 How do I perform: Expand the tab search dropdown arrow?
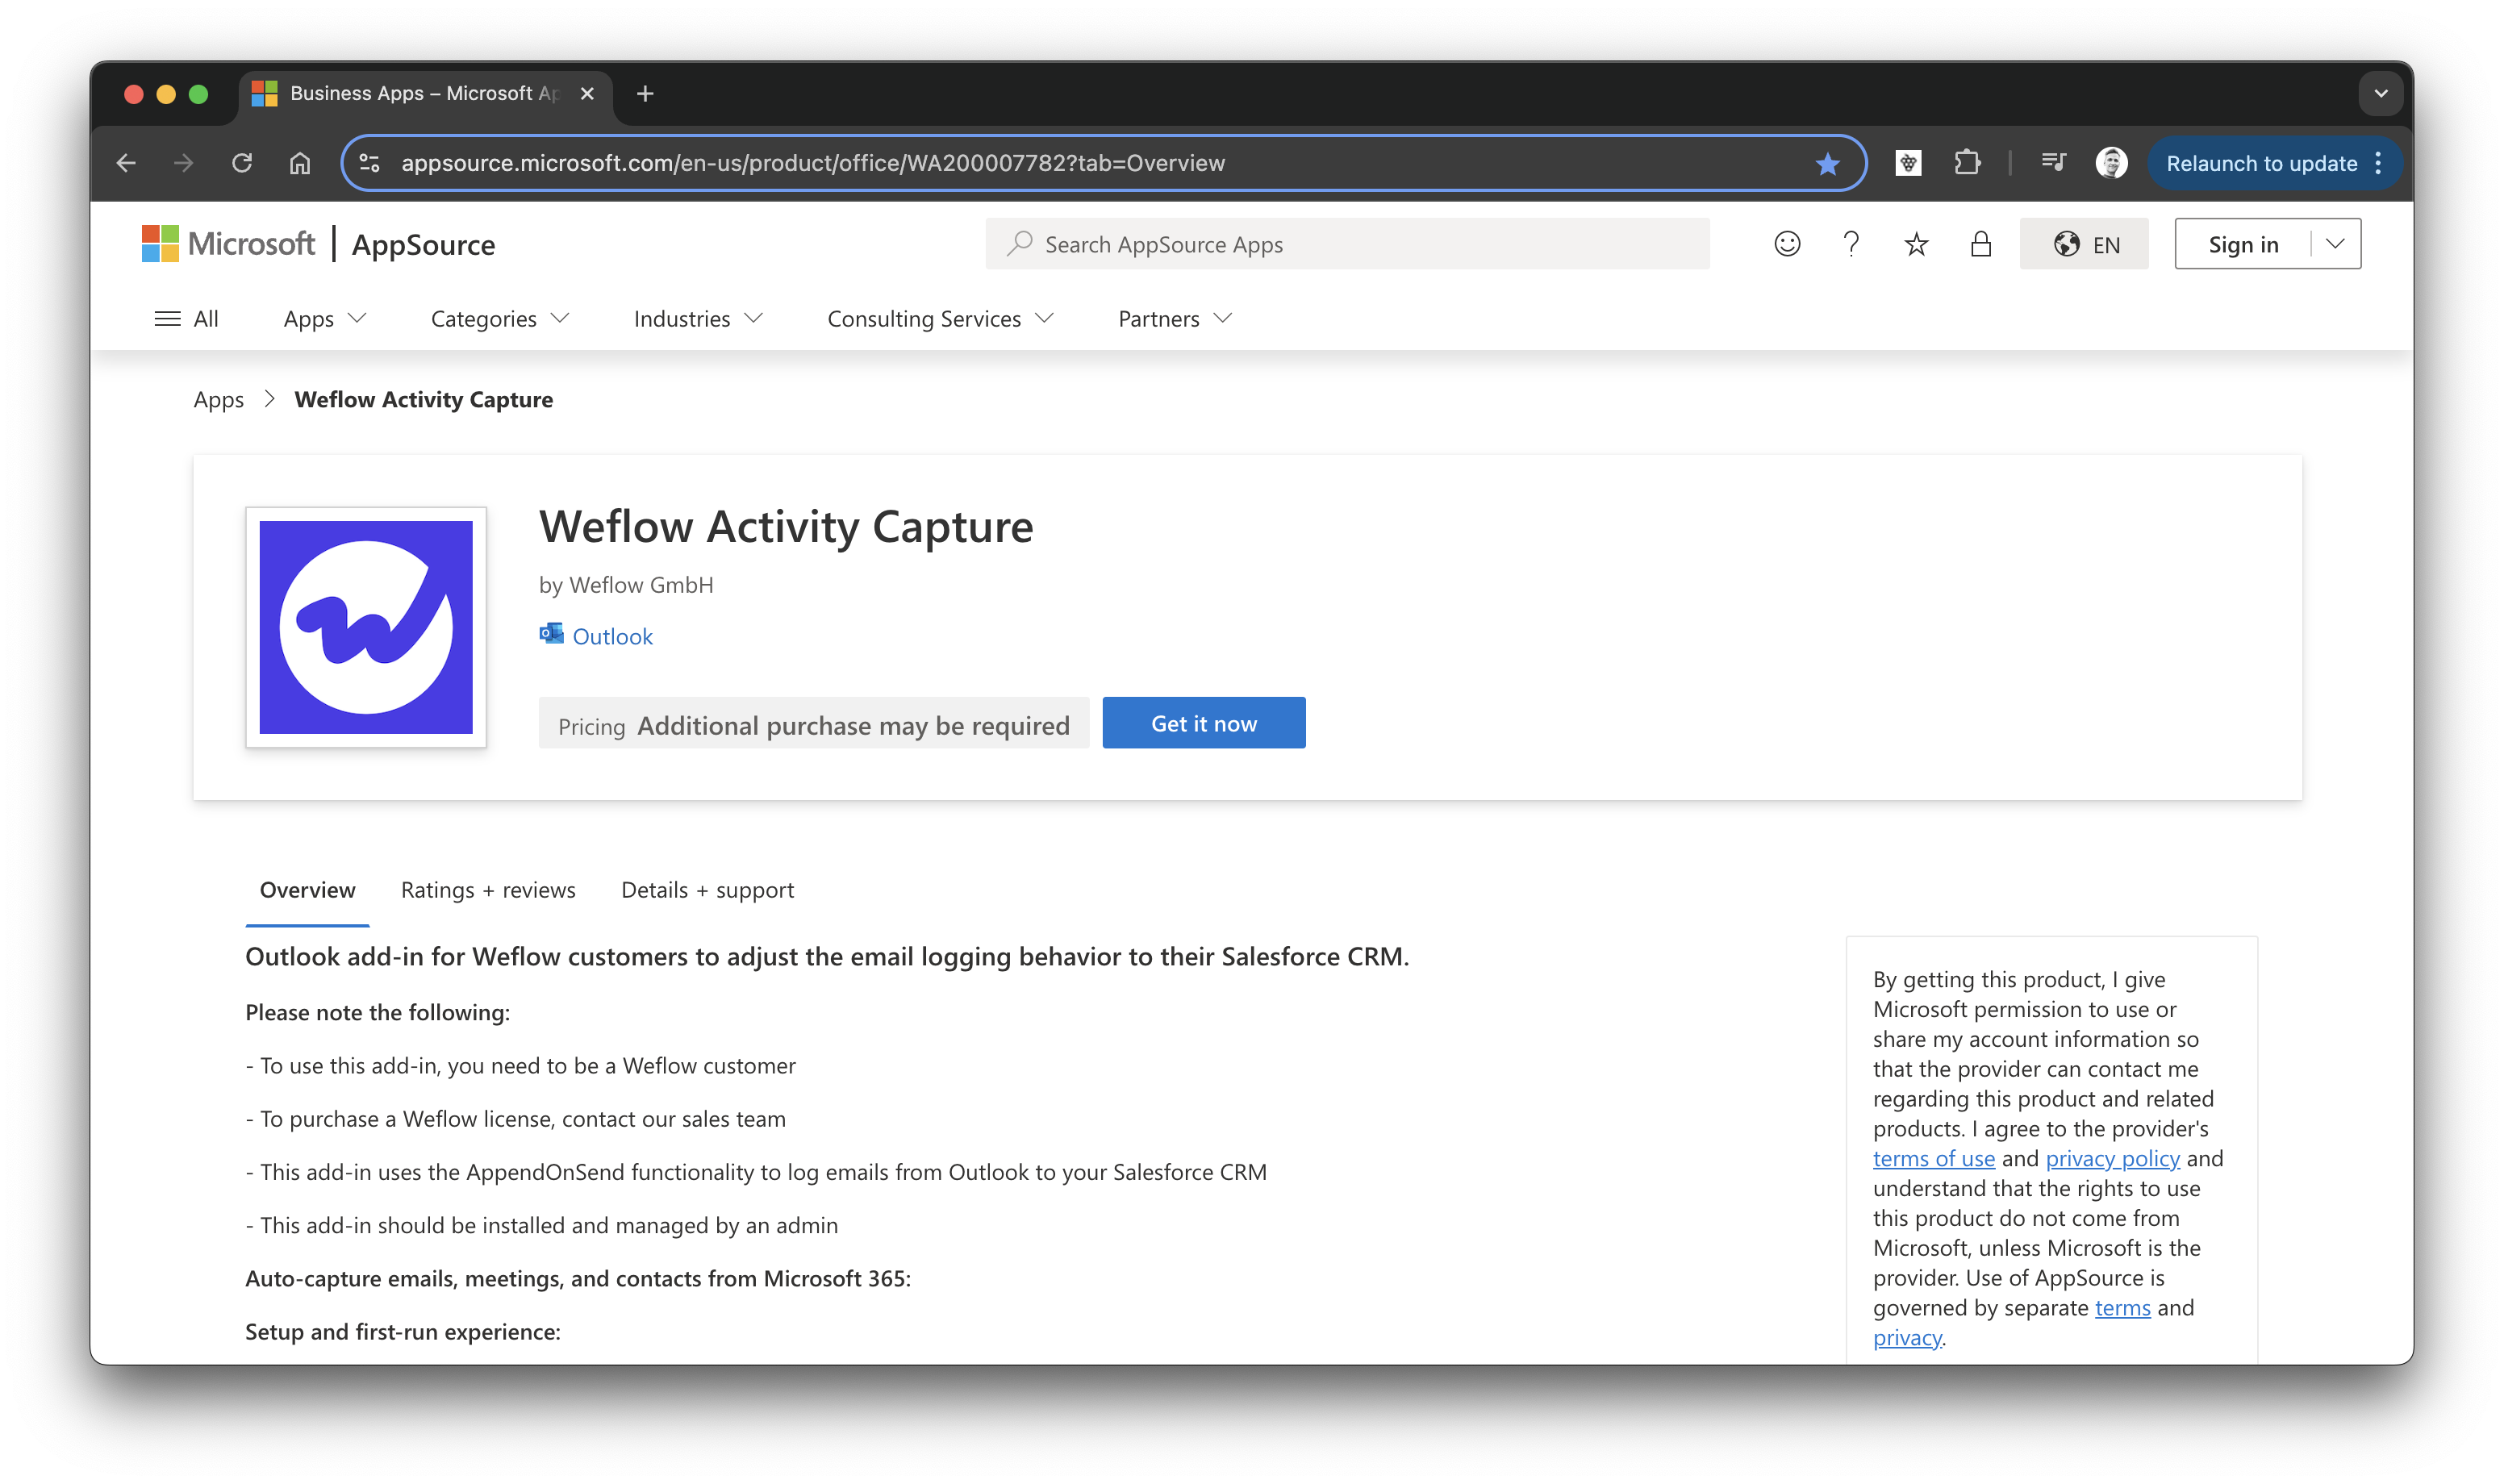point(2381,93)
